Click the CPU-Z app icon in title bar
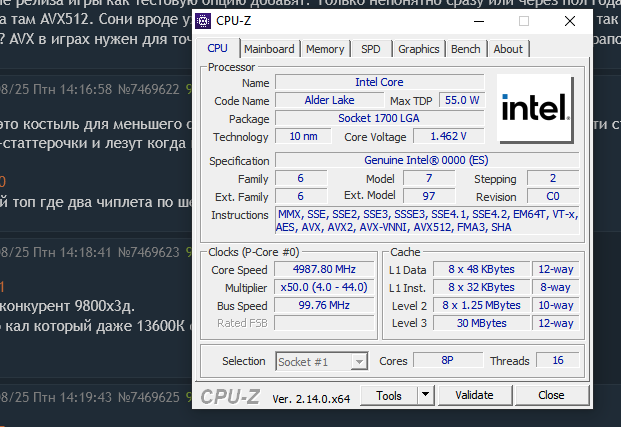621x427 pixels. coord(203,21)
